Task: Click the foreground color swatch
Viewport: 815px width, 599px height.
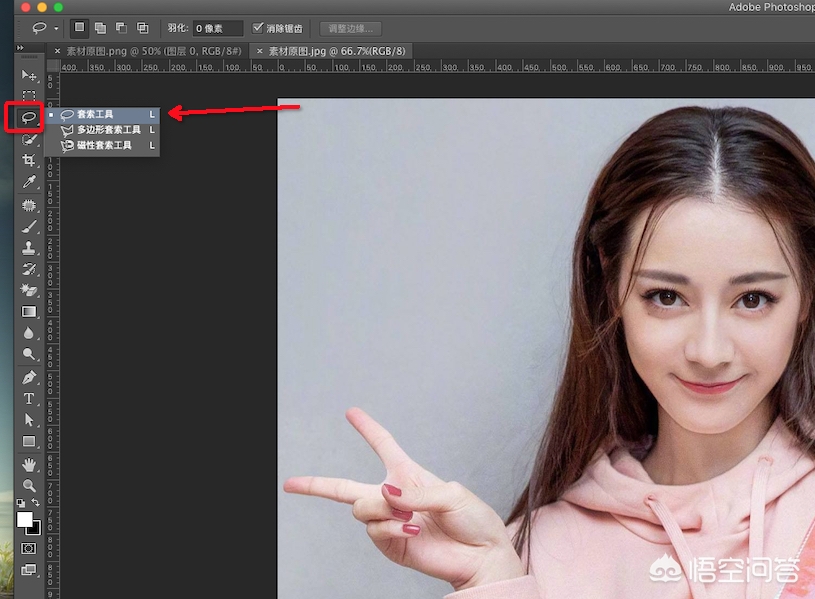Action: click(x=25, y=517)
